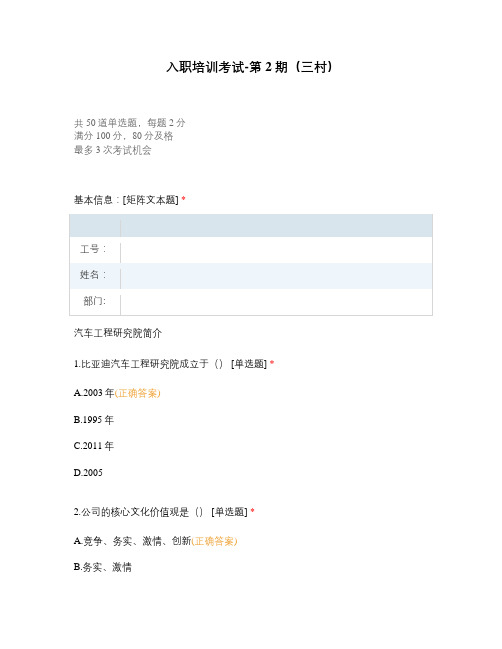Click the blue table header row
Viewport: 502px width, 649px height.
coord(251,226)
